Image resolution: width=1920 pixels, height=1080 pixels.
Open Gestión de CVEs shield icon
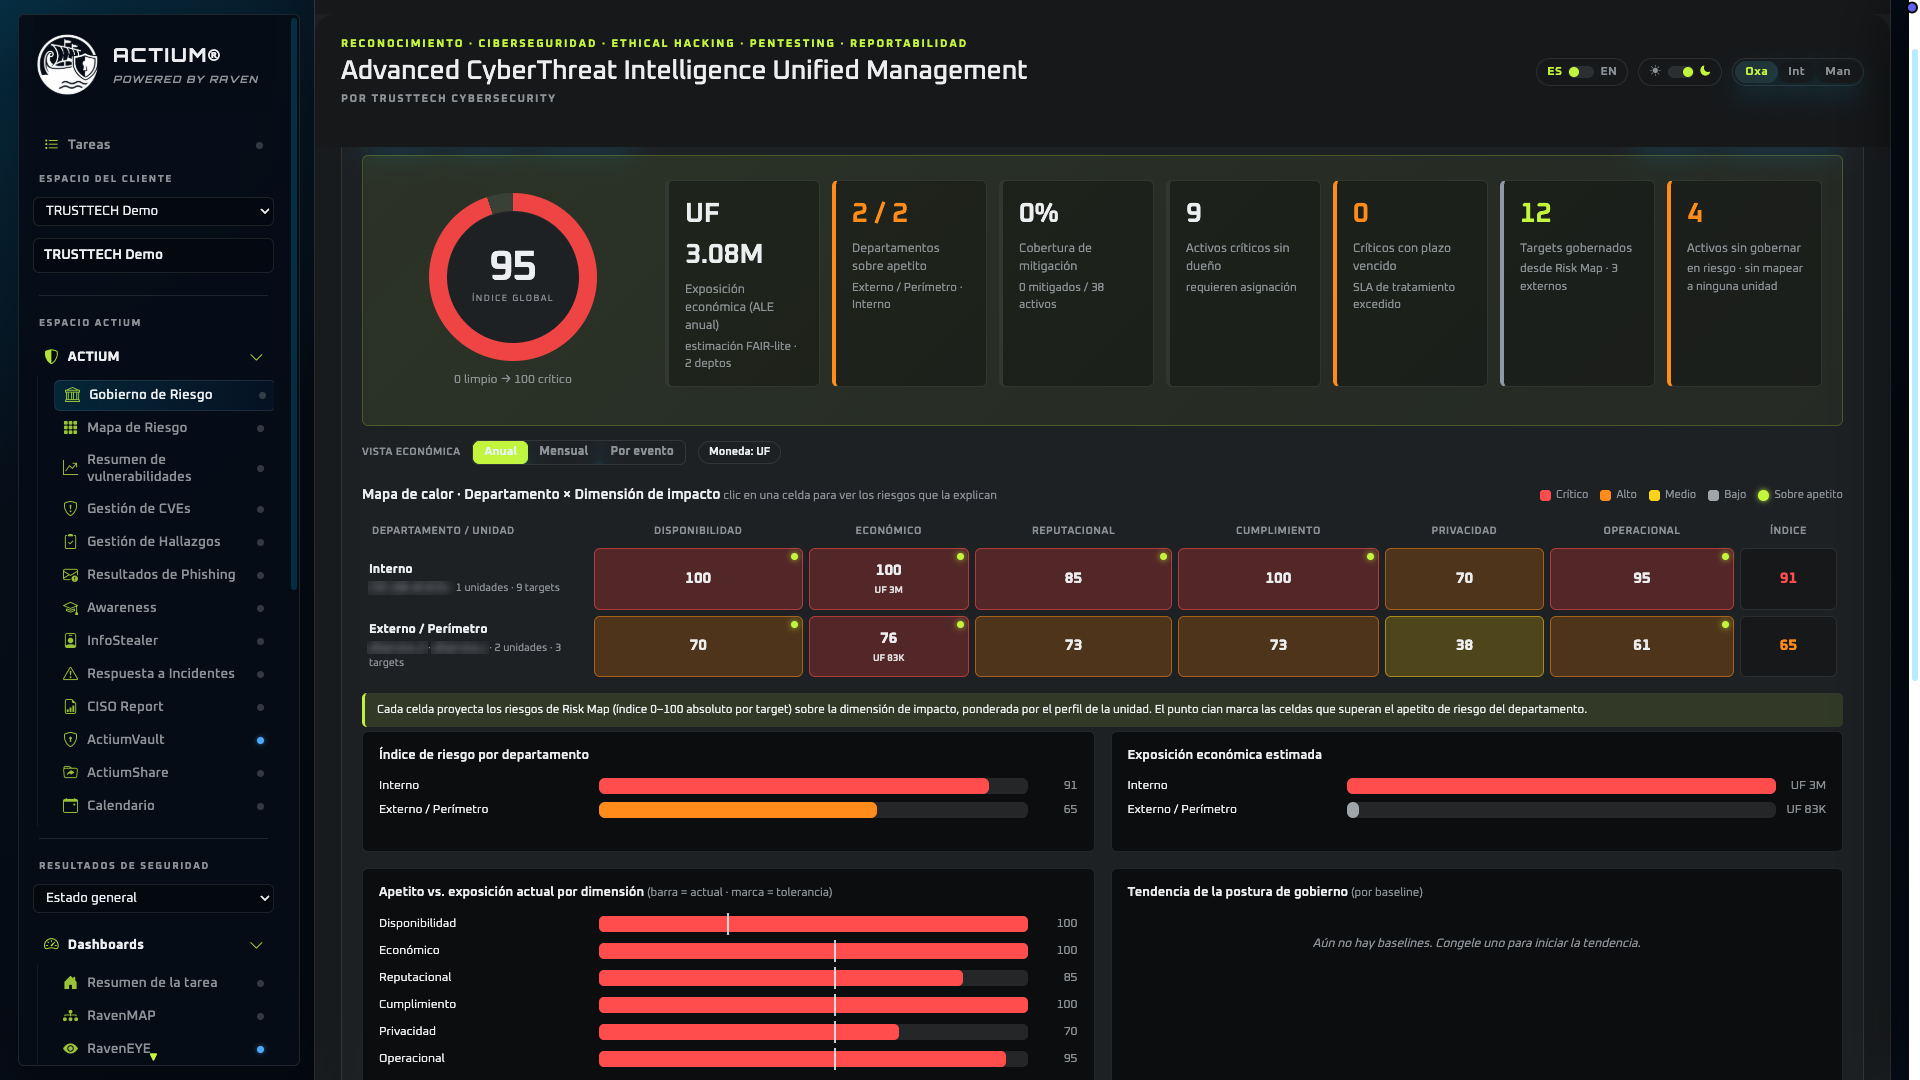(70, 509)
